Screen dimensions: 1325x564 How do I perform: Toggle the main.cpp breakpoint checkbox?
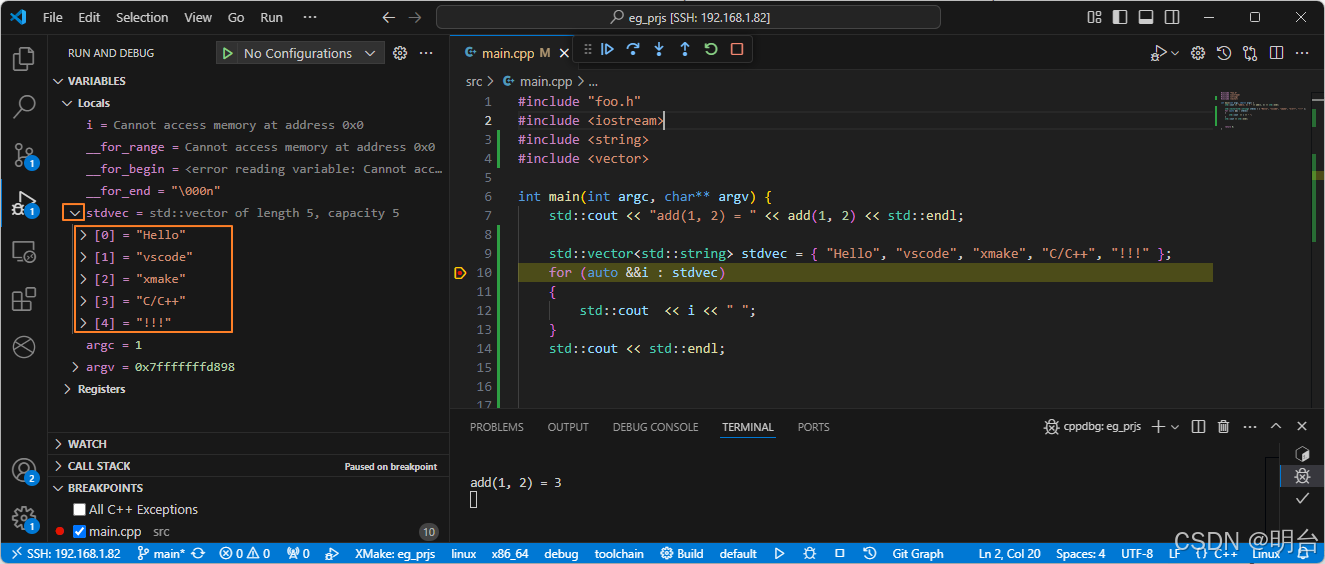[80, 532]
